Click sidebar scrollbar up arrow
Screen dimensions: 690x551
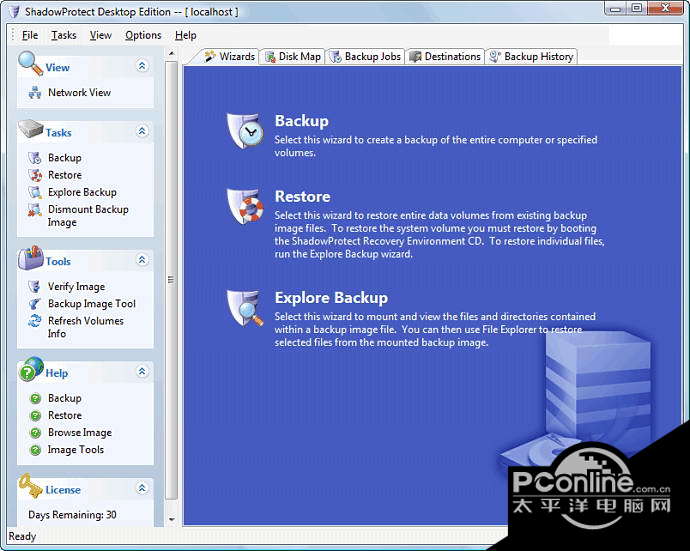(x=172, y=54)
